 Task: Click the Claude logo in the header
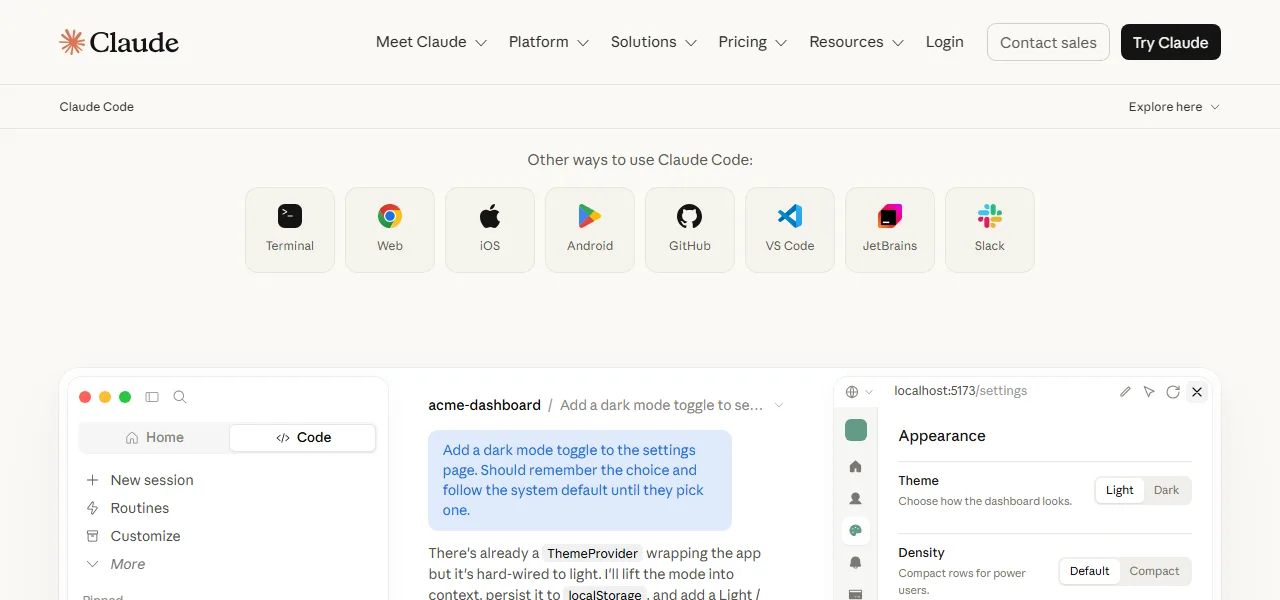tap(119, 42)
